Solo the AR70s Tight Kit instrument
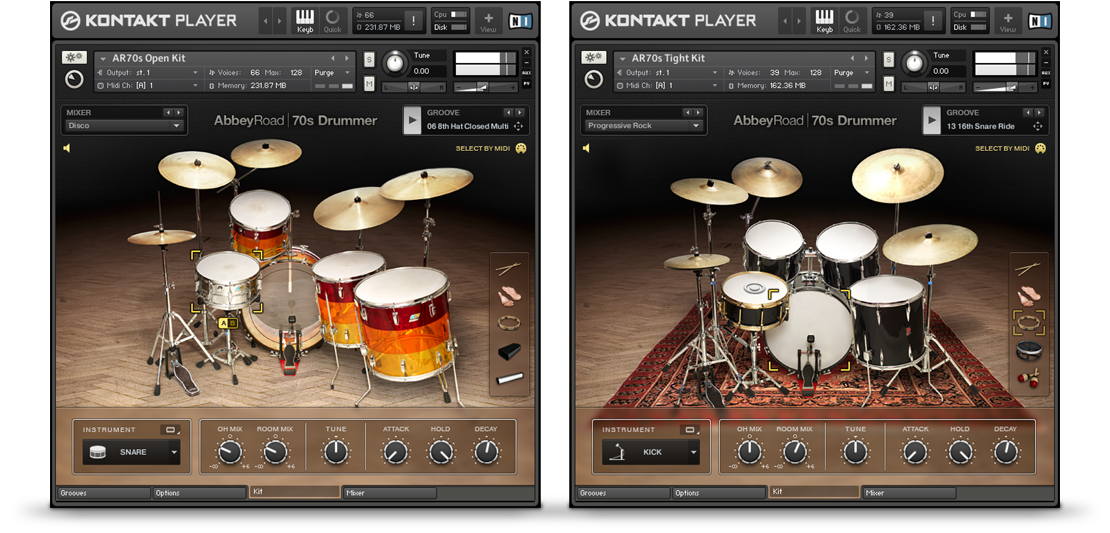This screenshot has height=533, width=1110. (x=888, y=60)
